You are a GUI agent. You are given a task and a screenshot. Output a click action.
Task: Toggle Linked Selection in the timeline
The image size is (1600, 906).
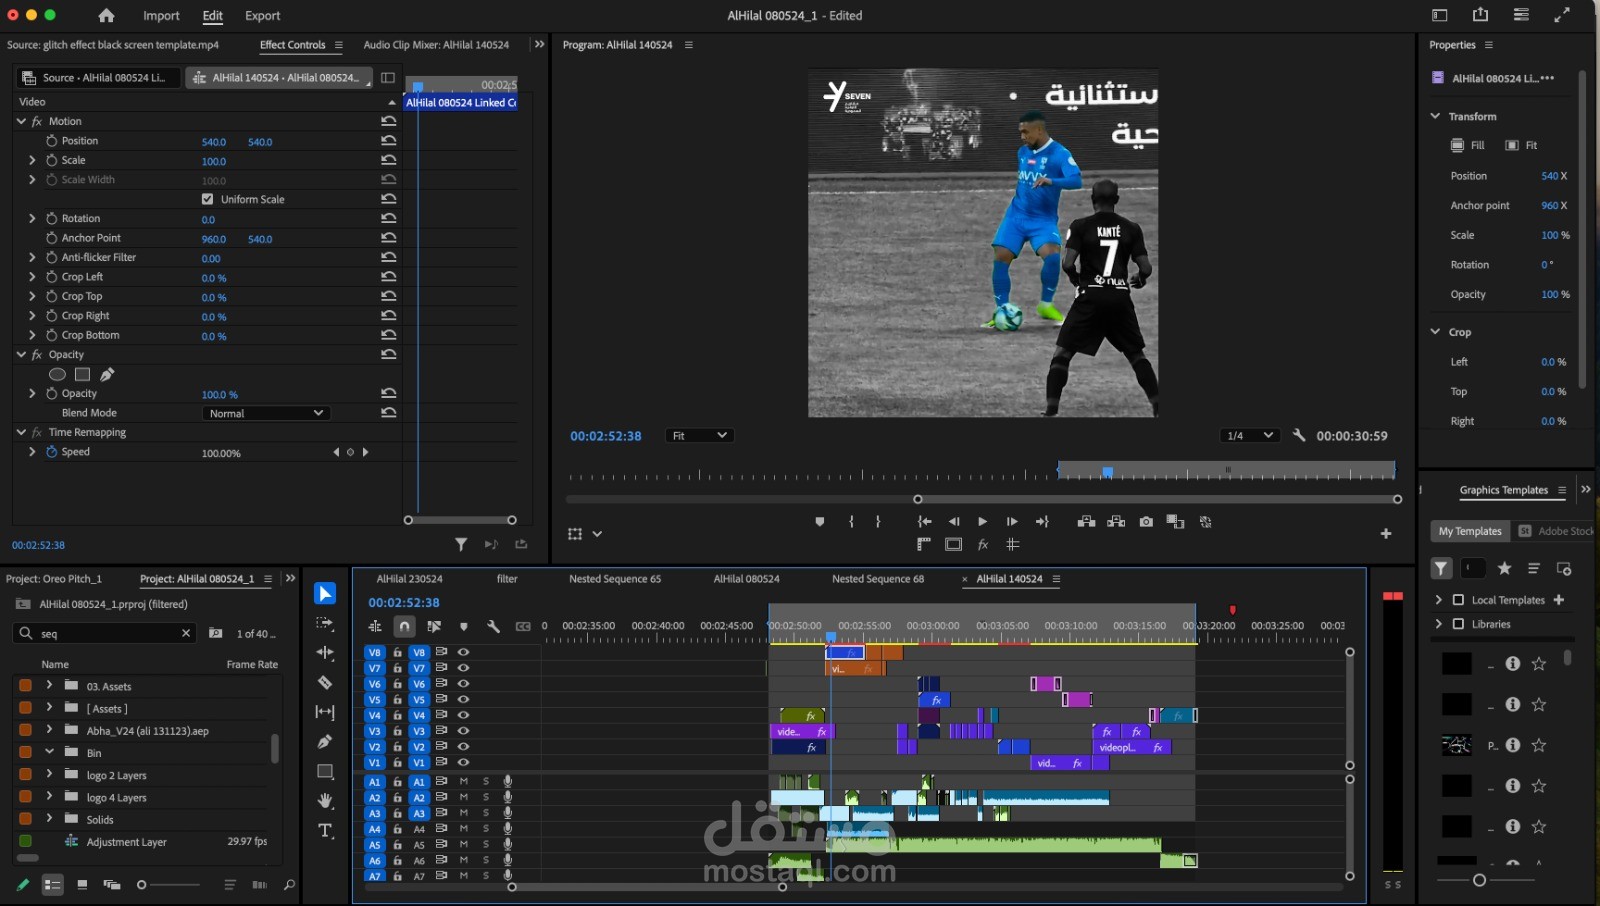434,626
